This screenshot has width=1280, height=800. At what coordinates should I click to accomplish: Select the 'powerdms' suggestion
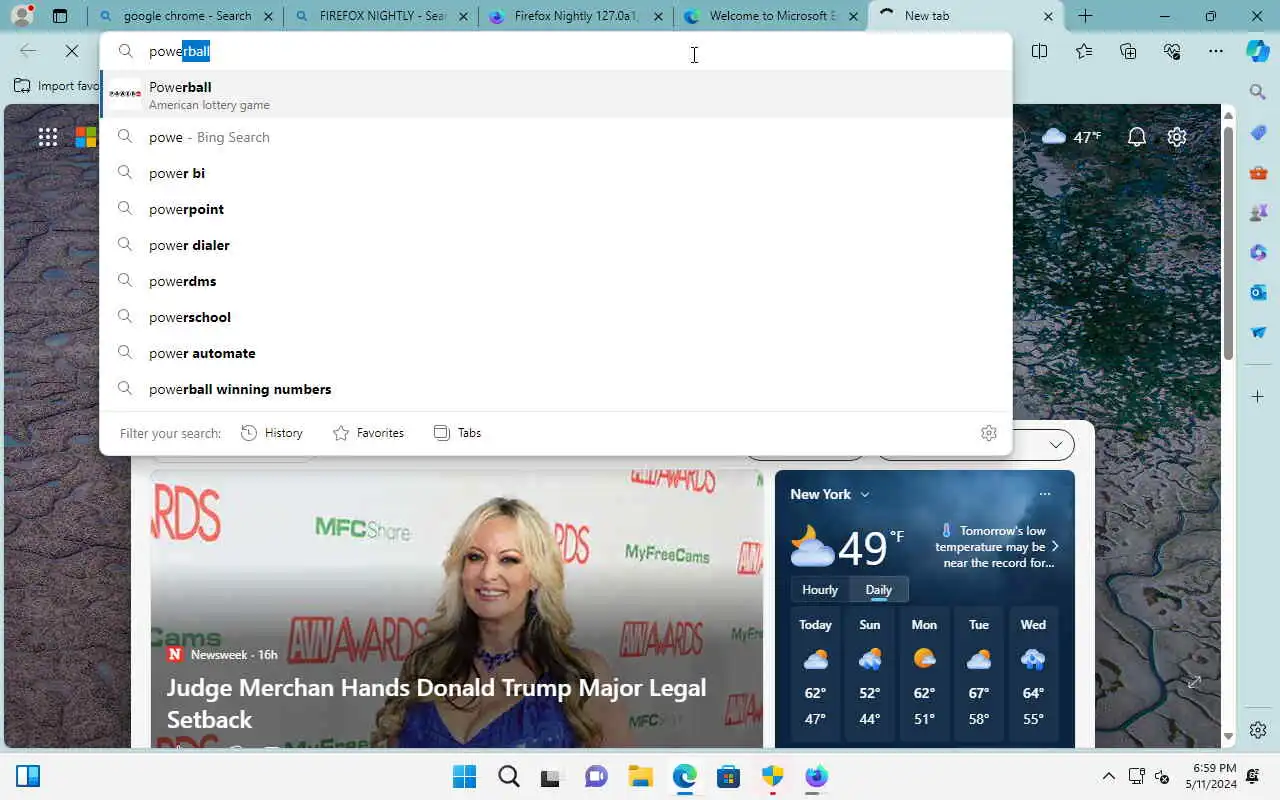coord(556,281)
